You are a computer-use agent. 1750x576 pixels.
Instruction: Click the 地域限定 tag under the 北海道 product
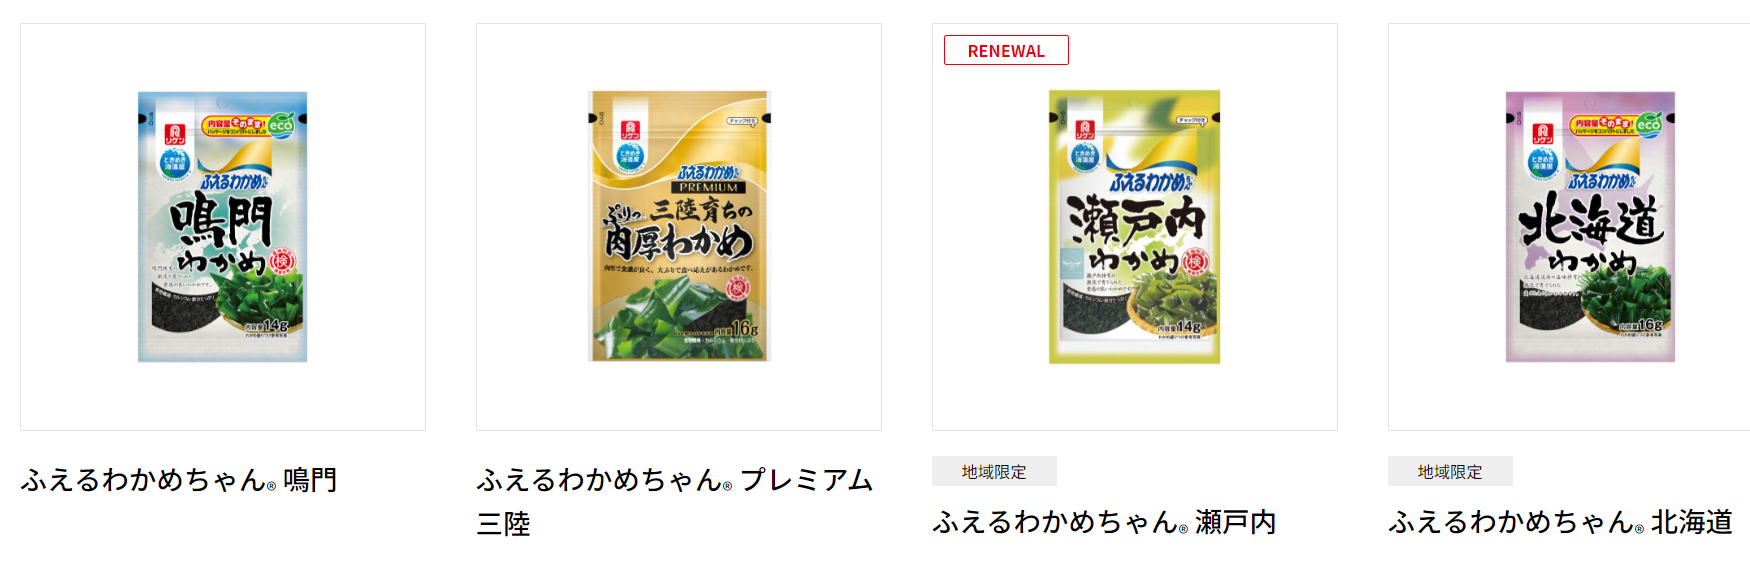click(1450, 471)
